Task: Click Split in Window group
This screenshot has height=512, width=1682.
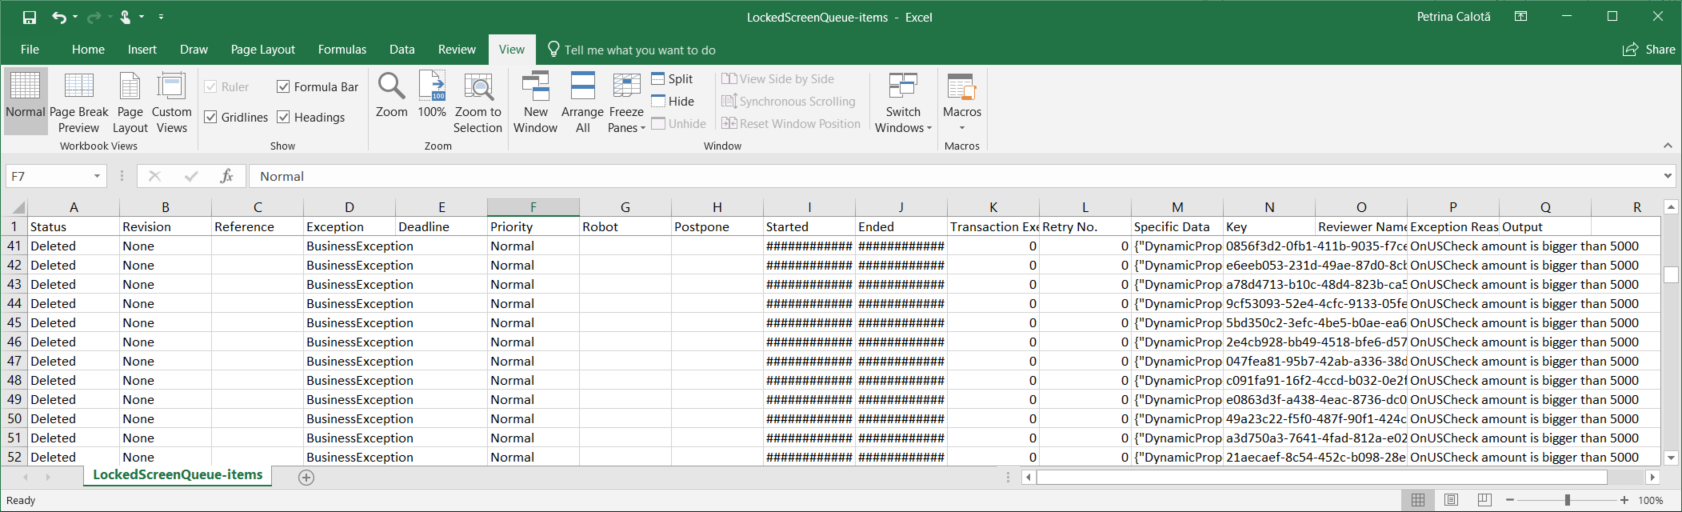Action: (x=672, y=79)
